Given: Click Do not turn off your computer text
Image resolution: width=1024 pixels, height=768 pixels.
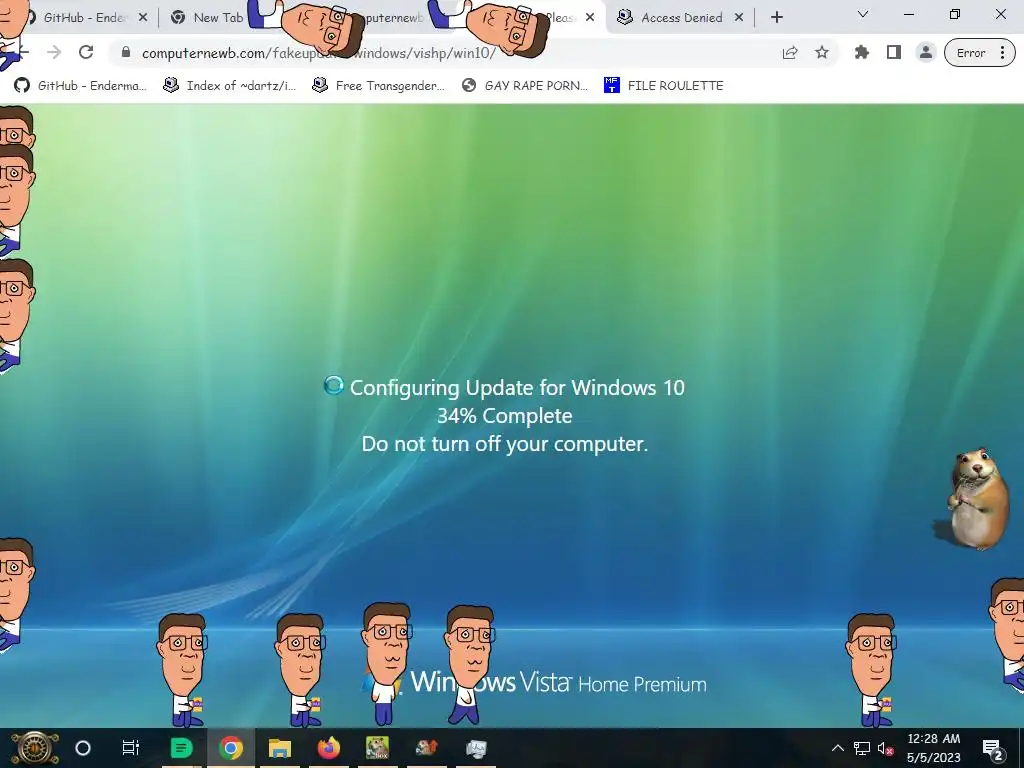Looking at the screenshot, I should [x=505, y=443].
